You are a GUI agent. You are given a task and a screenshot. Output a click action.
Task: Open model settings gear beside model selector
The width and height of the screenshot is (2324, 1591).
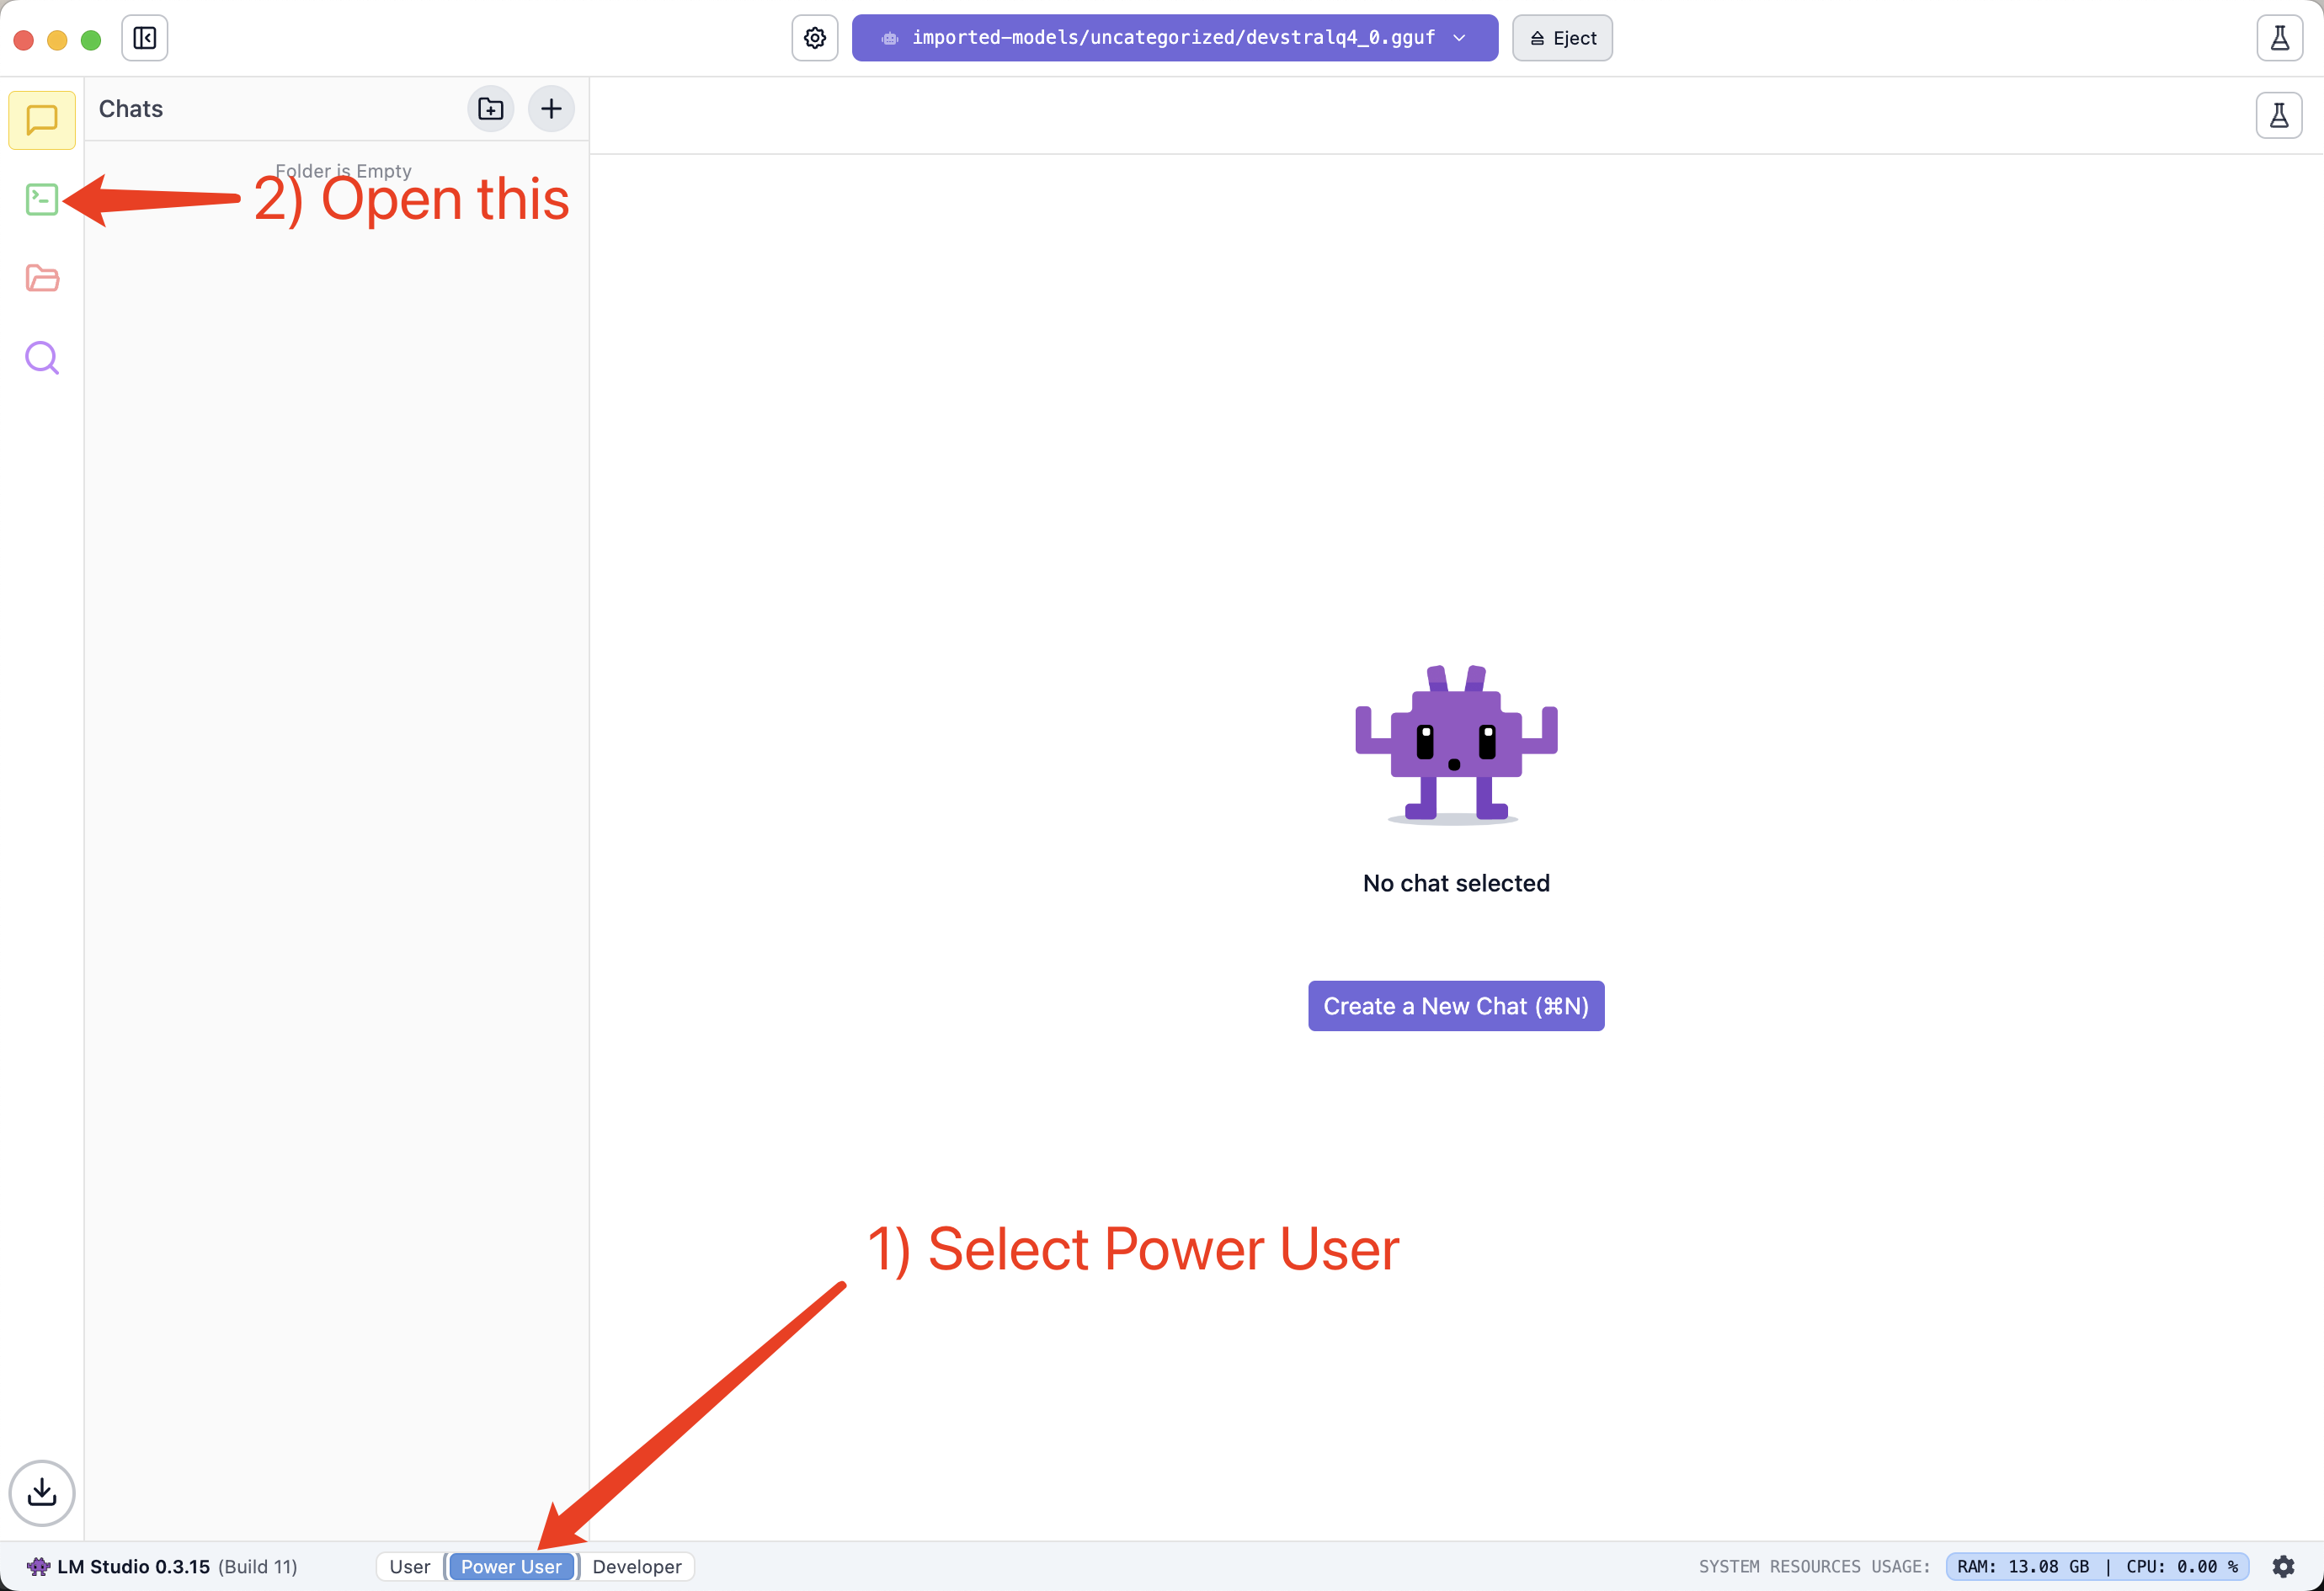click(x=814, y=38)
